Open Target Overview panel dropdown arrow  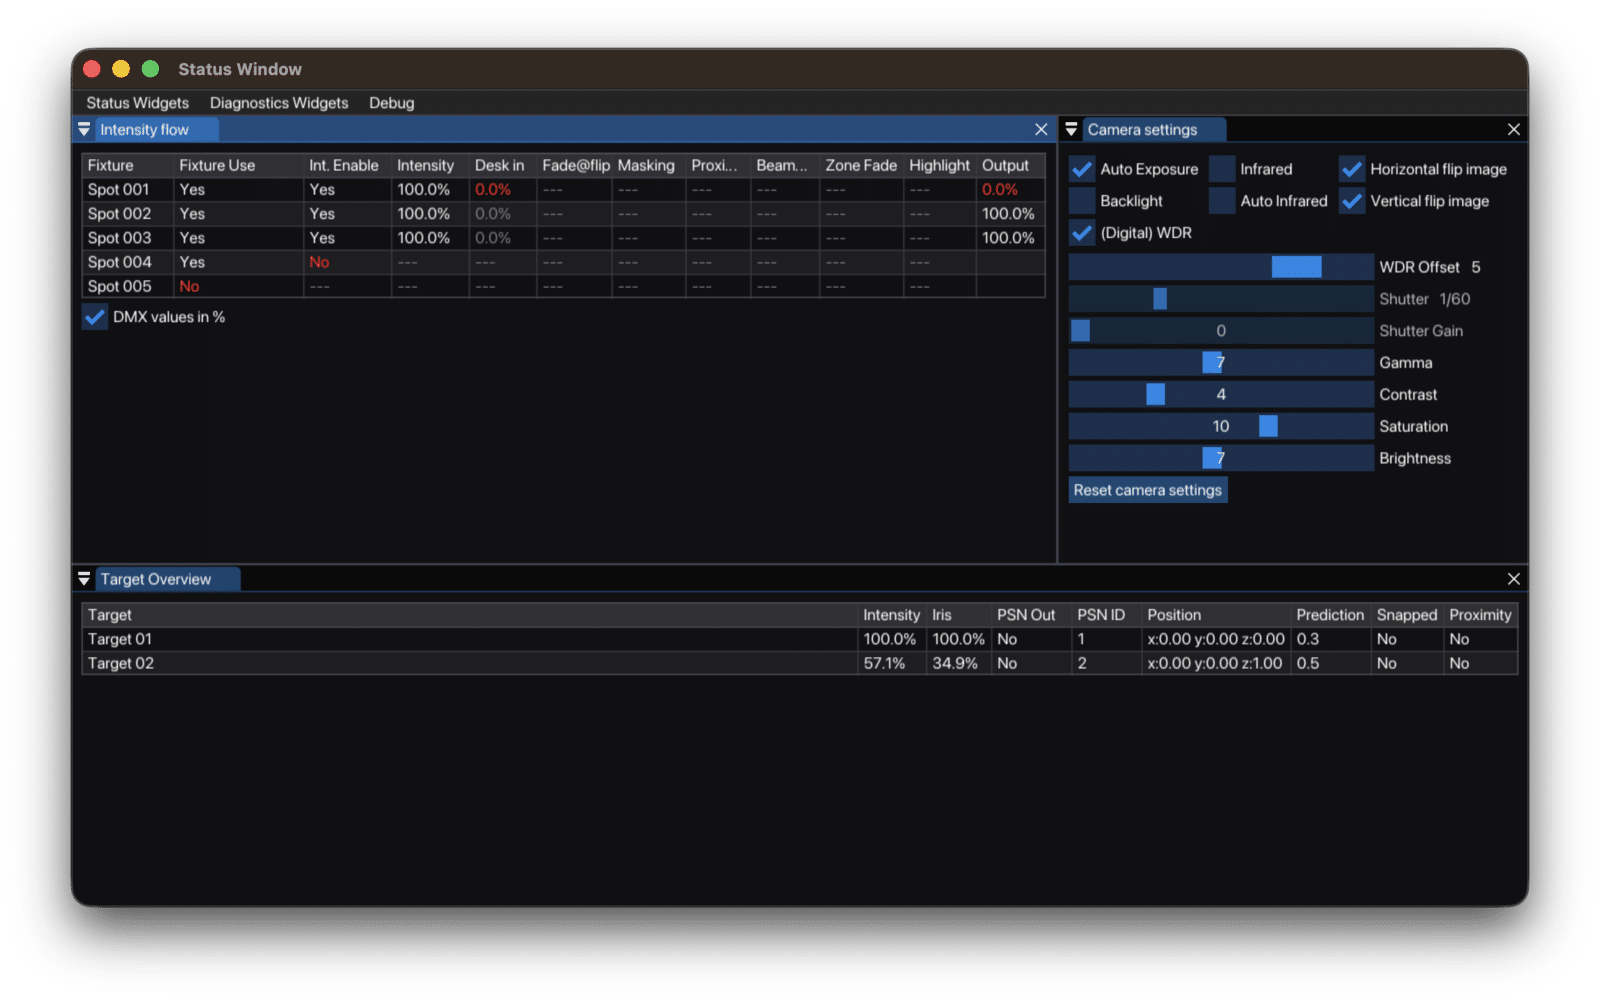coord(84,579)
